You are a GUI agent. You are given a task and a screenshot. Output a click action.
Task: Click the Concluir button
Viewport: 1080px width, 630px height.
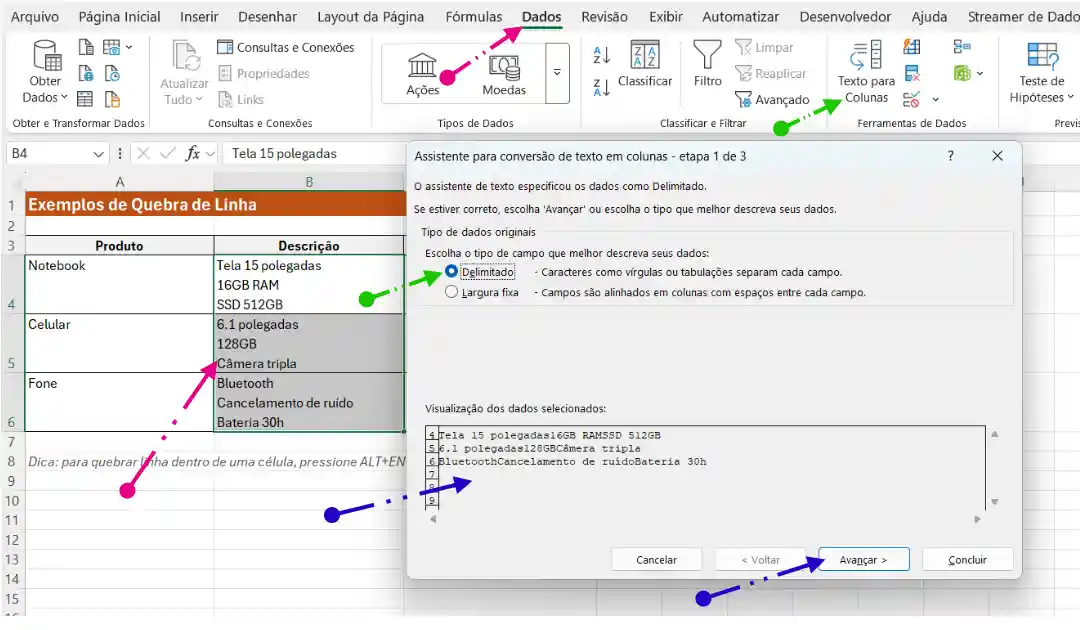click(968, 560)
